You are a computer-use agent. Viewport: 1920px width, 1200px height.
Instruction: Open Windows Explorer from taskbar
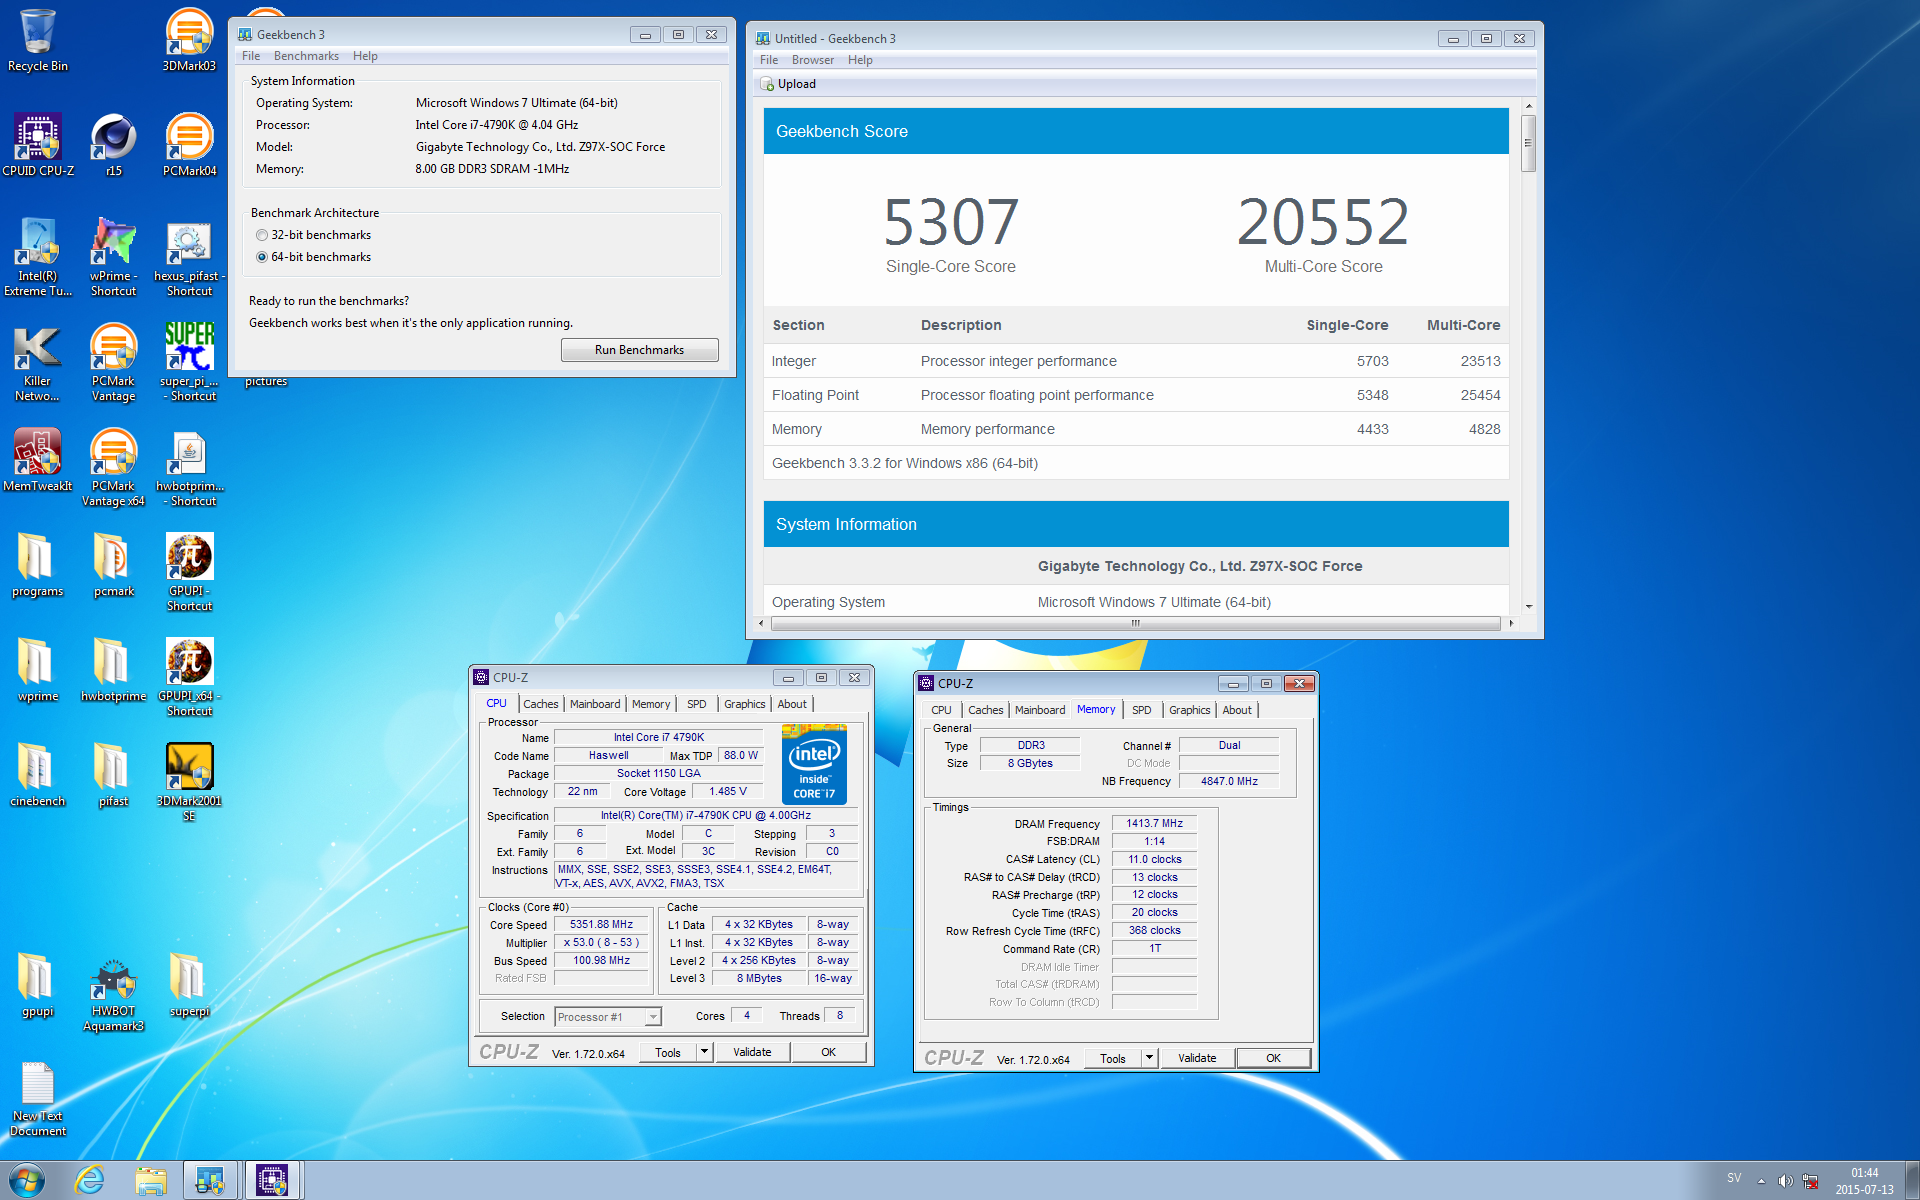coord(151,1181)
